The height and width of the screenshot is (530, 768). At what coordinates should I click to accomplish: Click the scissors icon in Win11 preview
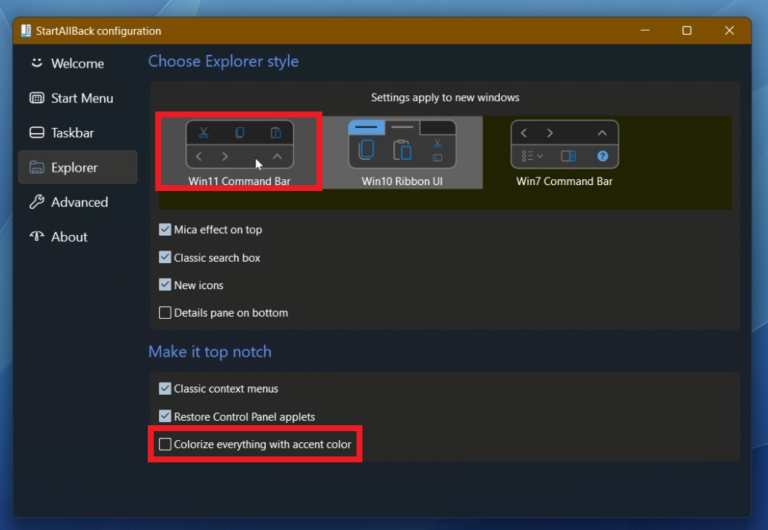pyautogui.click(x=204, y=133)
